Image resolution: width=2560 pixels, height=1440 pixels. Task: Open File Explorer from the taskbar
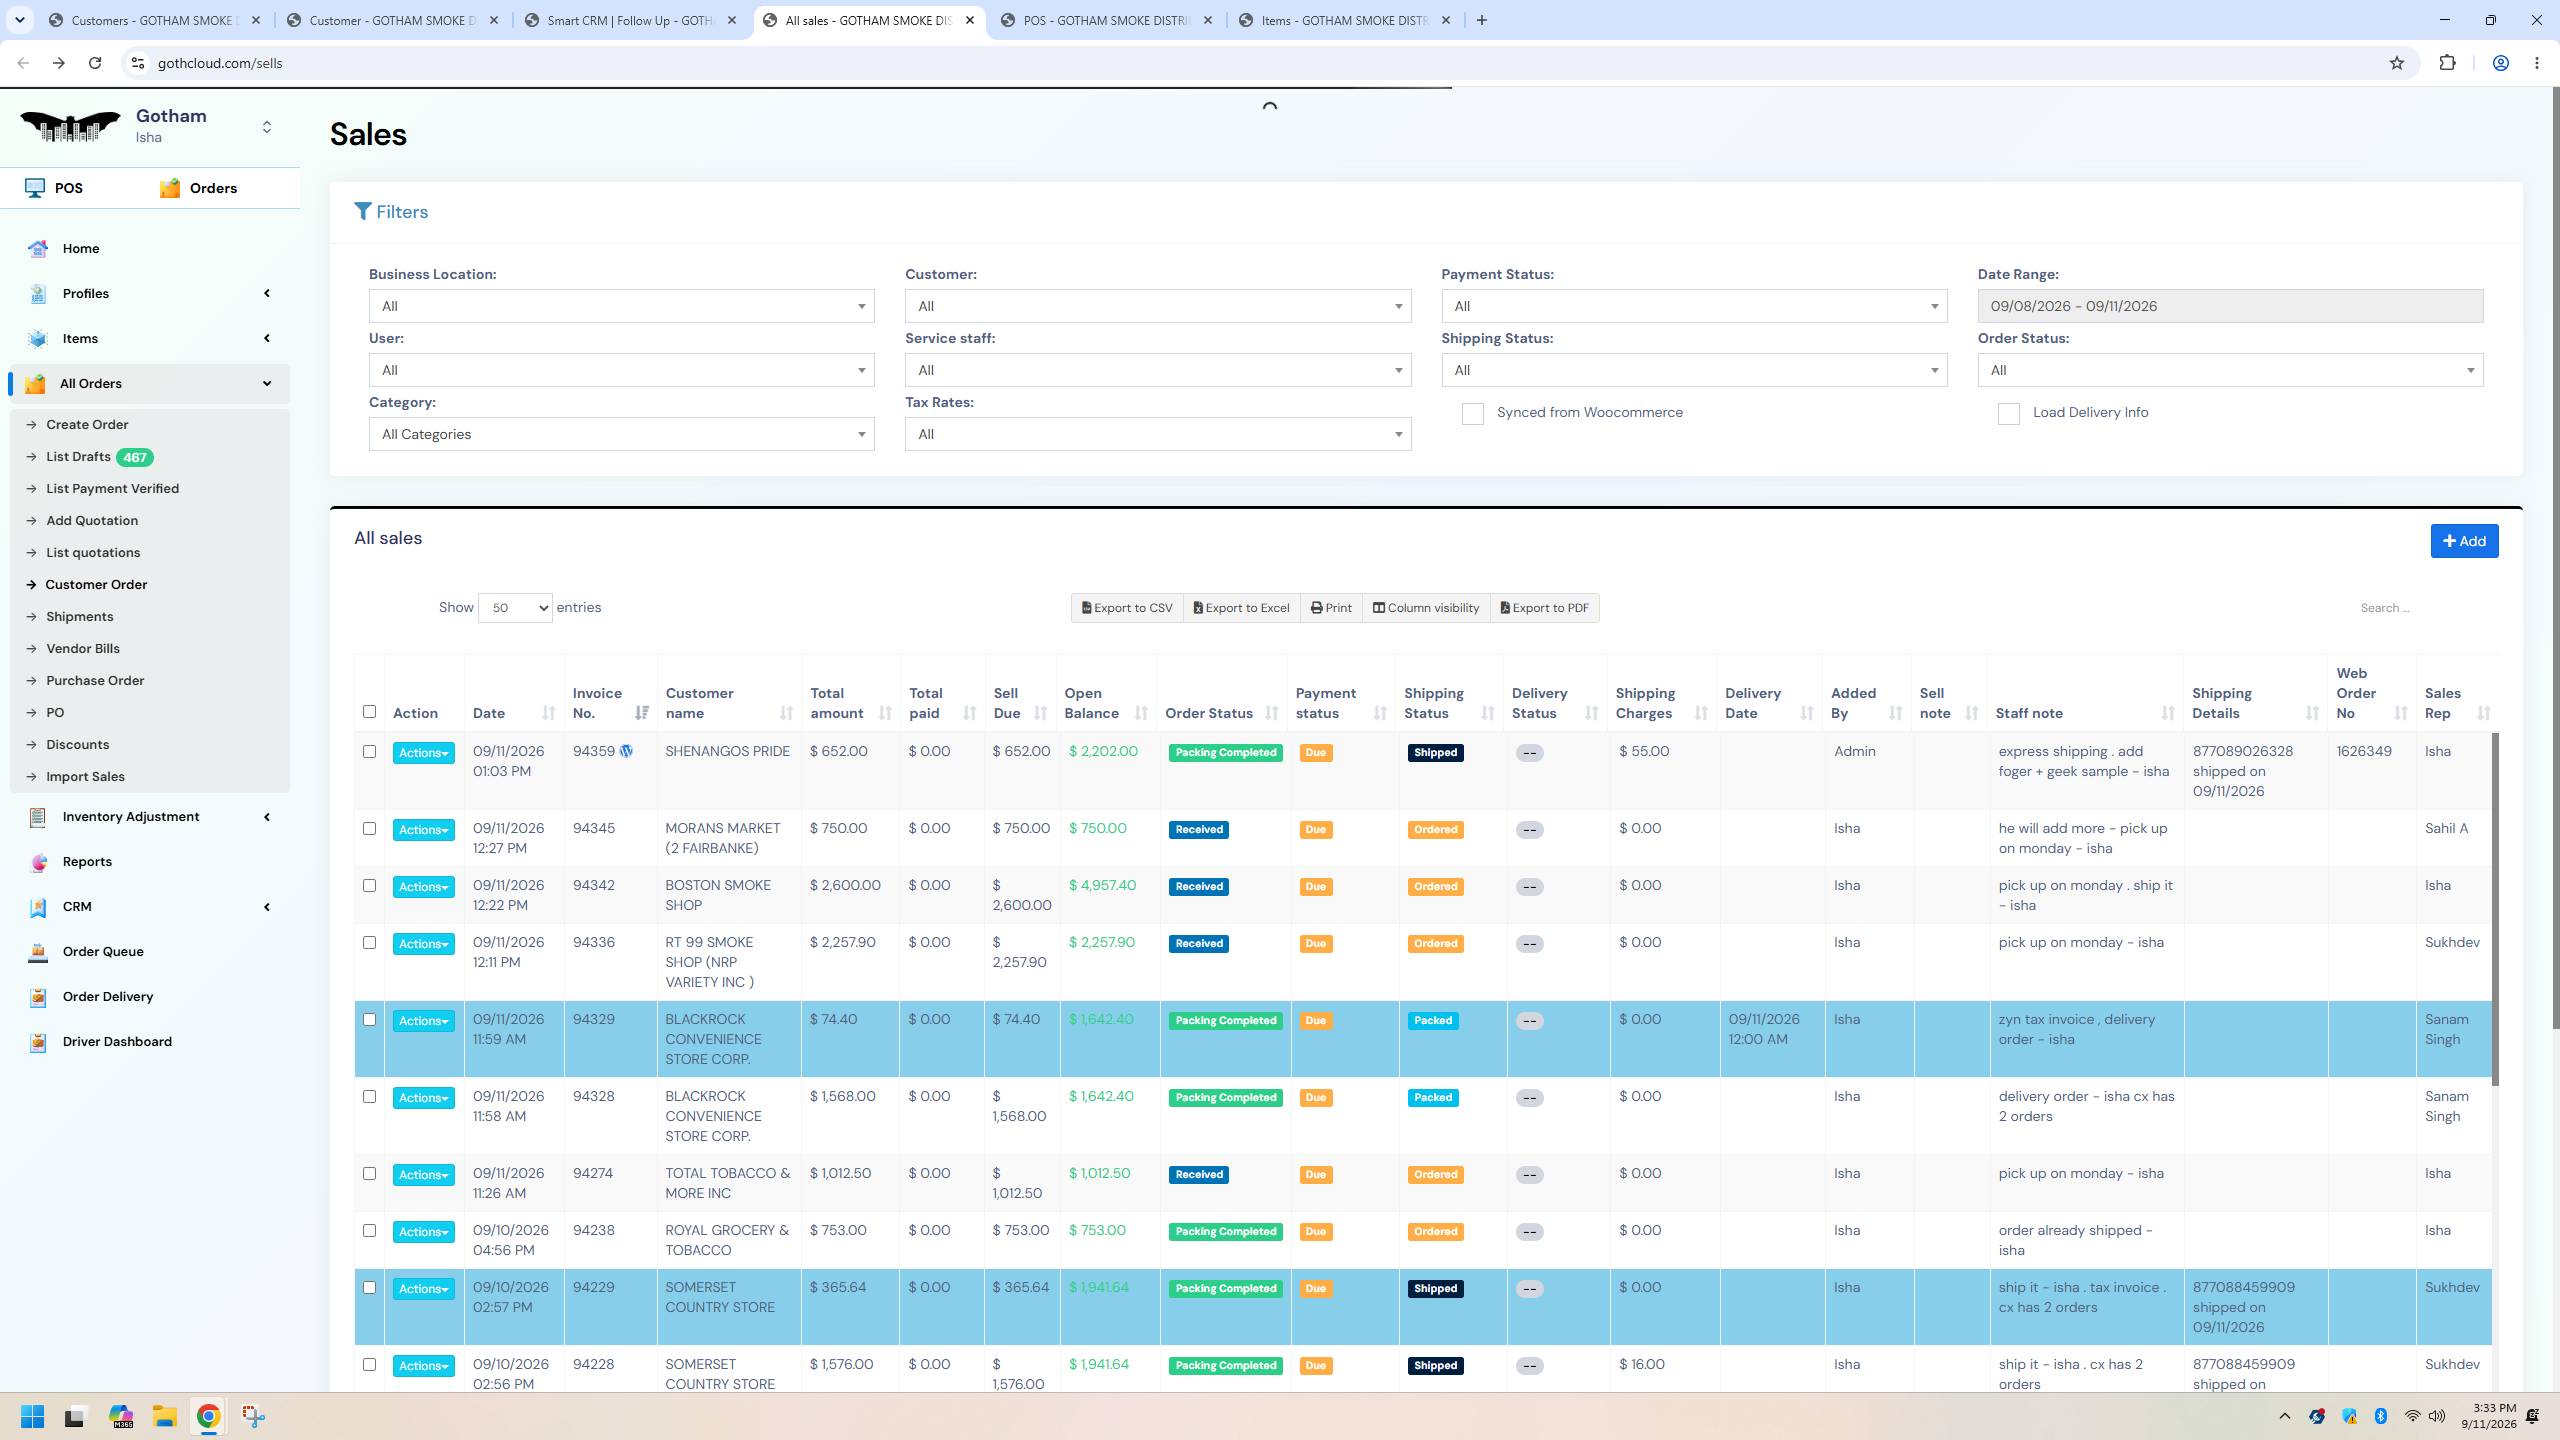164,1416
